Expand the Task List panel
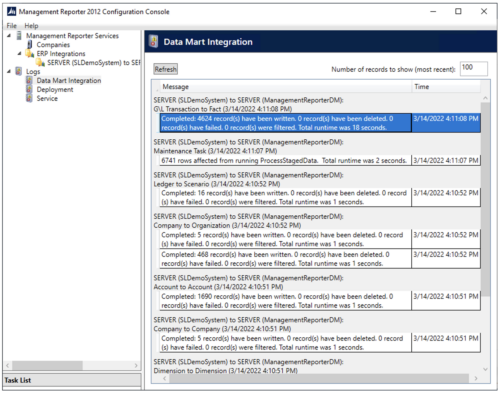500x393 pixels. 72,380
